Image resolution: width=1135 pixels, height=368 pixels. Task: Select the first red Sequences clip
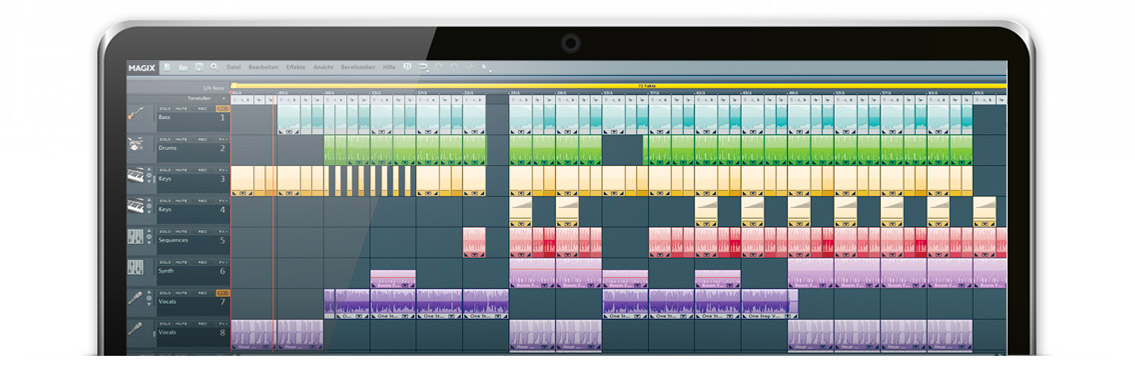point(474,243)
